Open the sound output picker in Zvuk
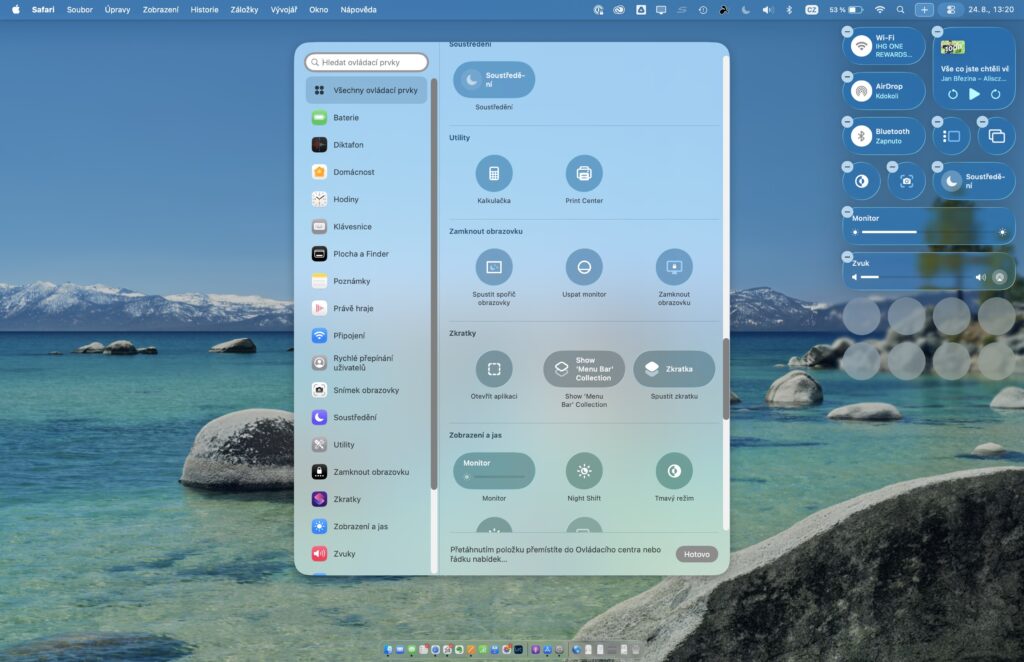 point(999,277)
